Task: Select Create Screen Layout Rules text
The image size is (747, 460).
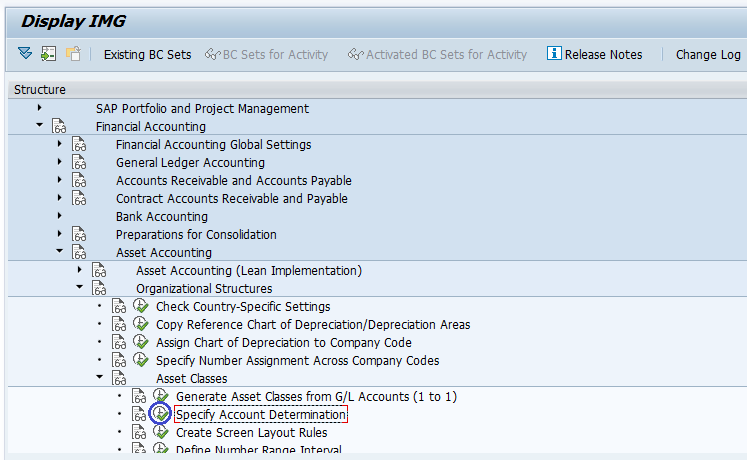Action: [252, 433]
